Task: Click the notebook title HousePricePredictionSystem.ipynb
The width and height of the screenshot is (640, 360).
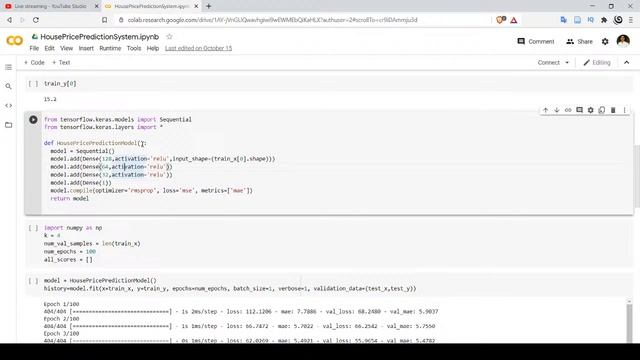Action: [100, 37]
